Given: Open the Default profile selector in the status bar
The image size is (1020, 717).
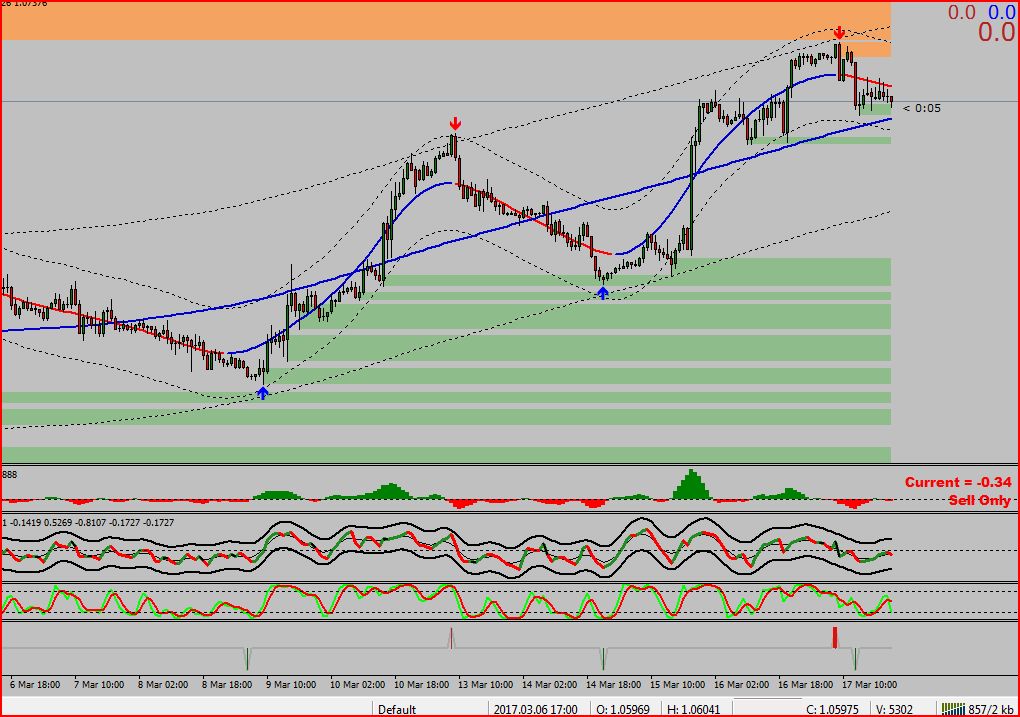Looking at the screenshot, I should (x=397, y=708).
